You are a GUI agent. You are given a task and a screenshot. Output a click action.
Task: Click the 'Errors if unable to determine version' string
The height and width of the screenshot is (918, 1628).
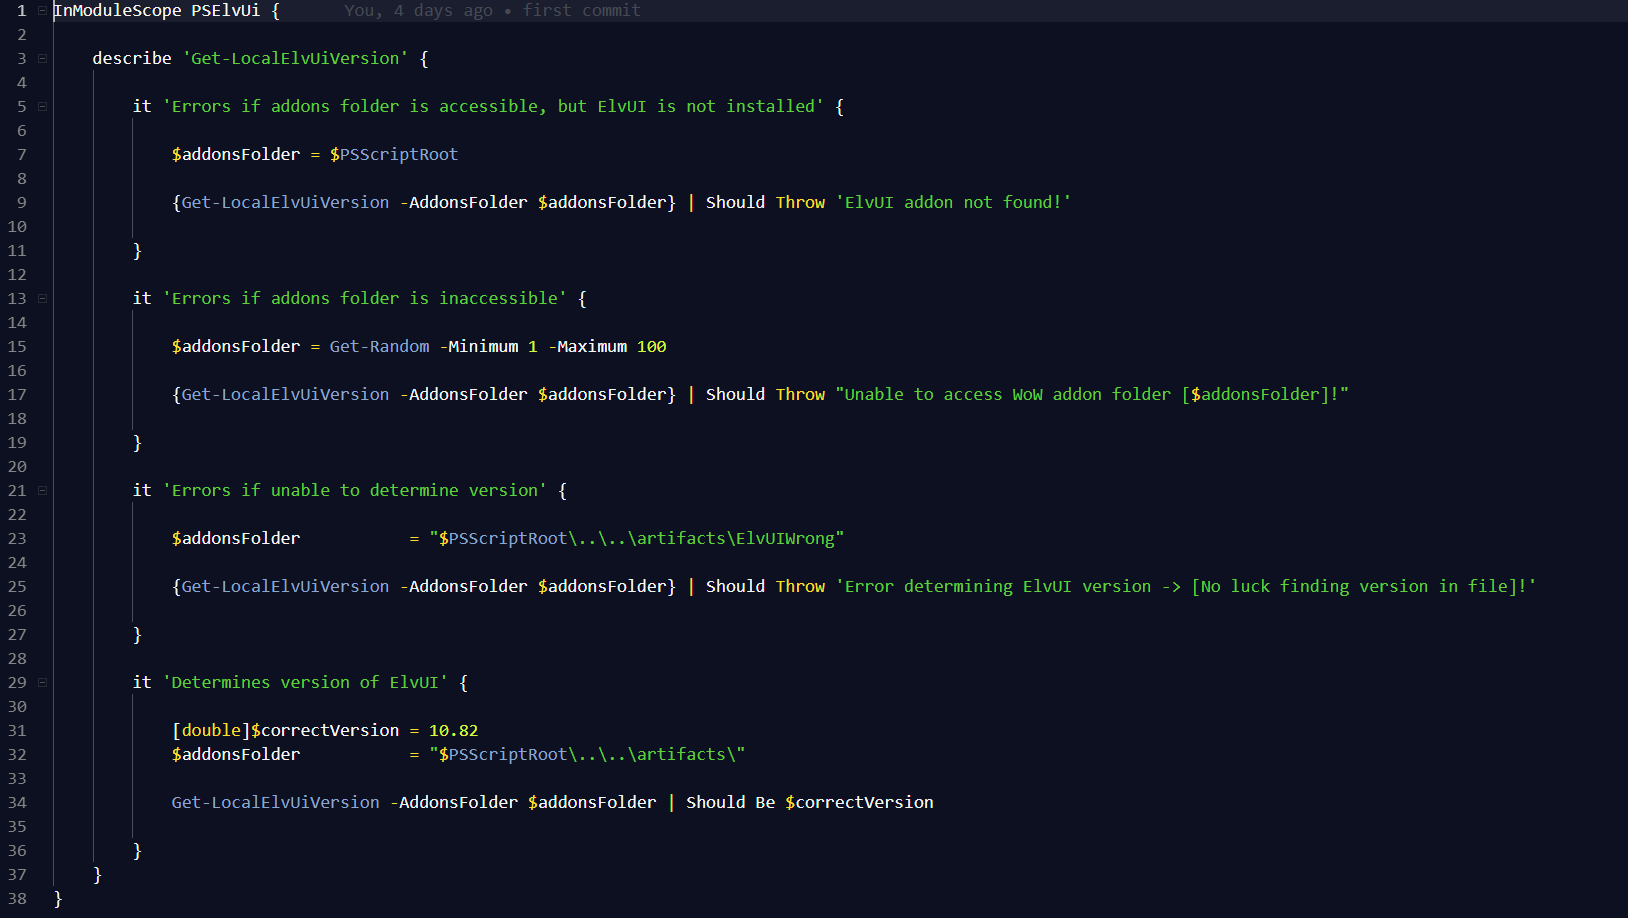355,490
